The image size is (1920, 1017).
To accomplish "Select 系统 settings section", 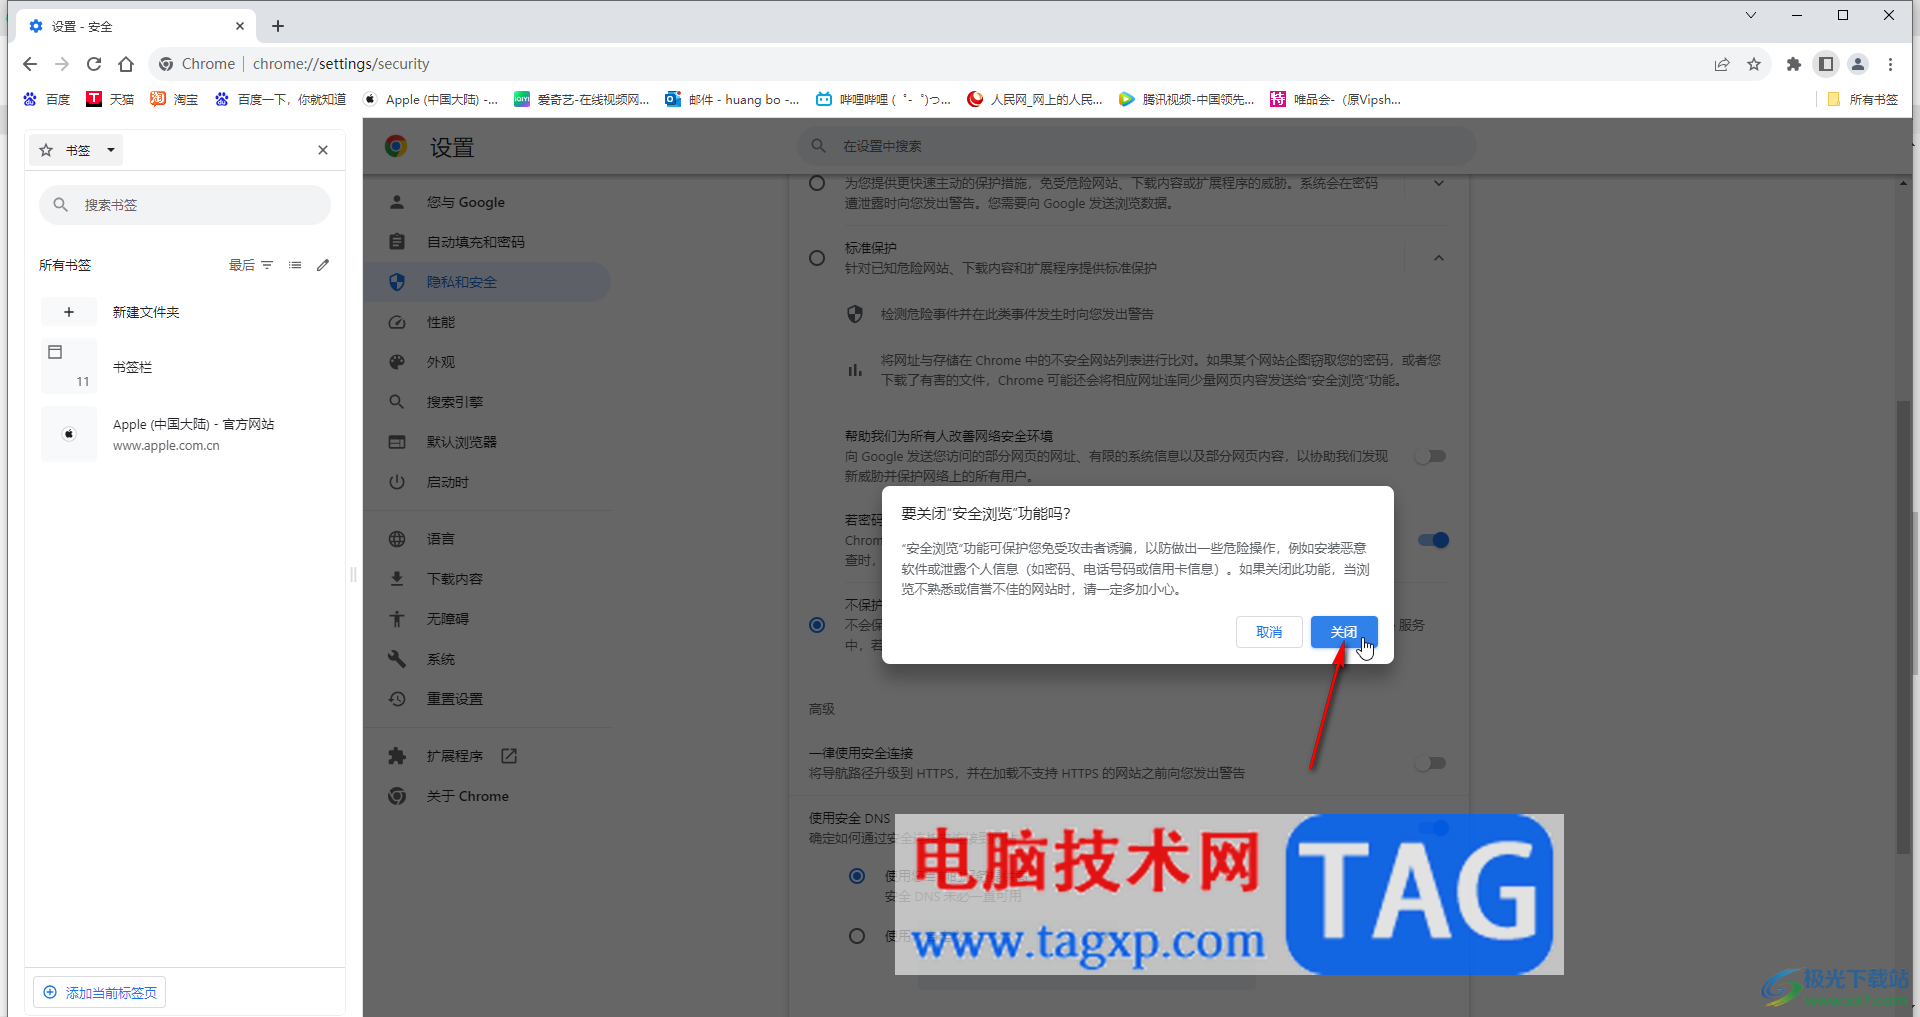I will click(x=488, y=659).
